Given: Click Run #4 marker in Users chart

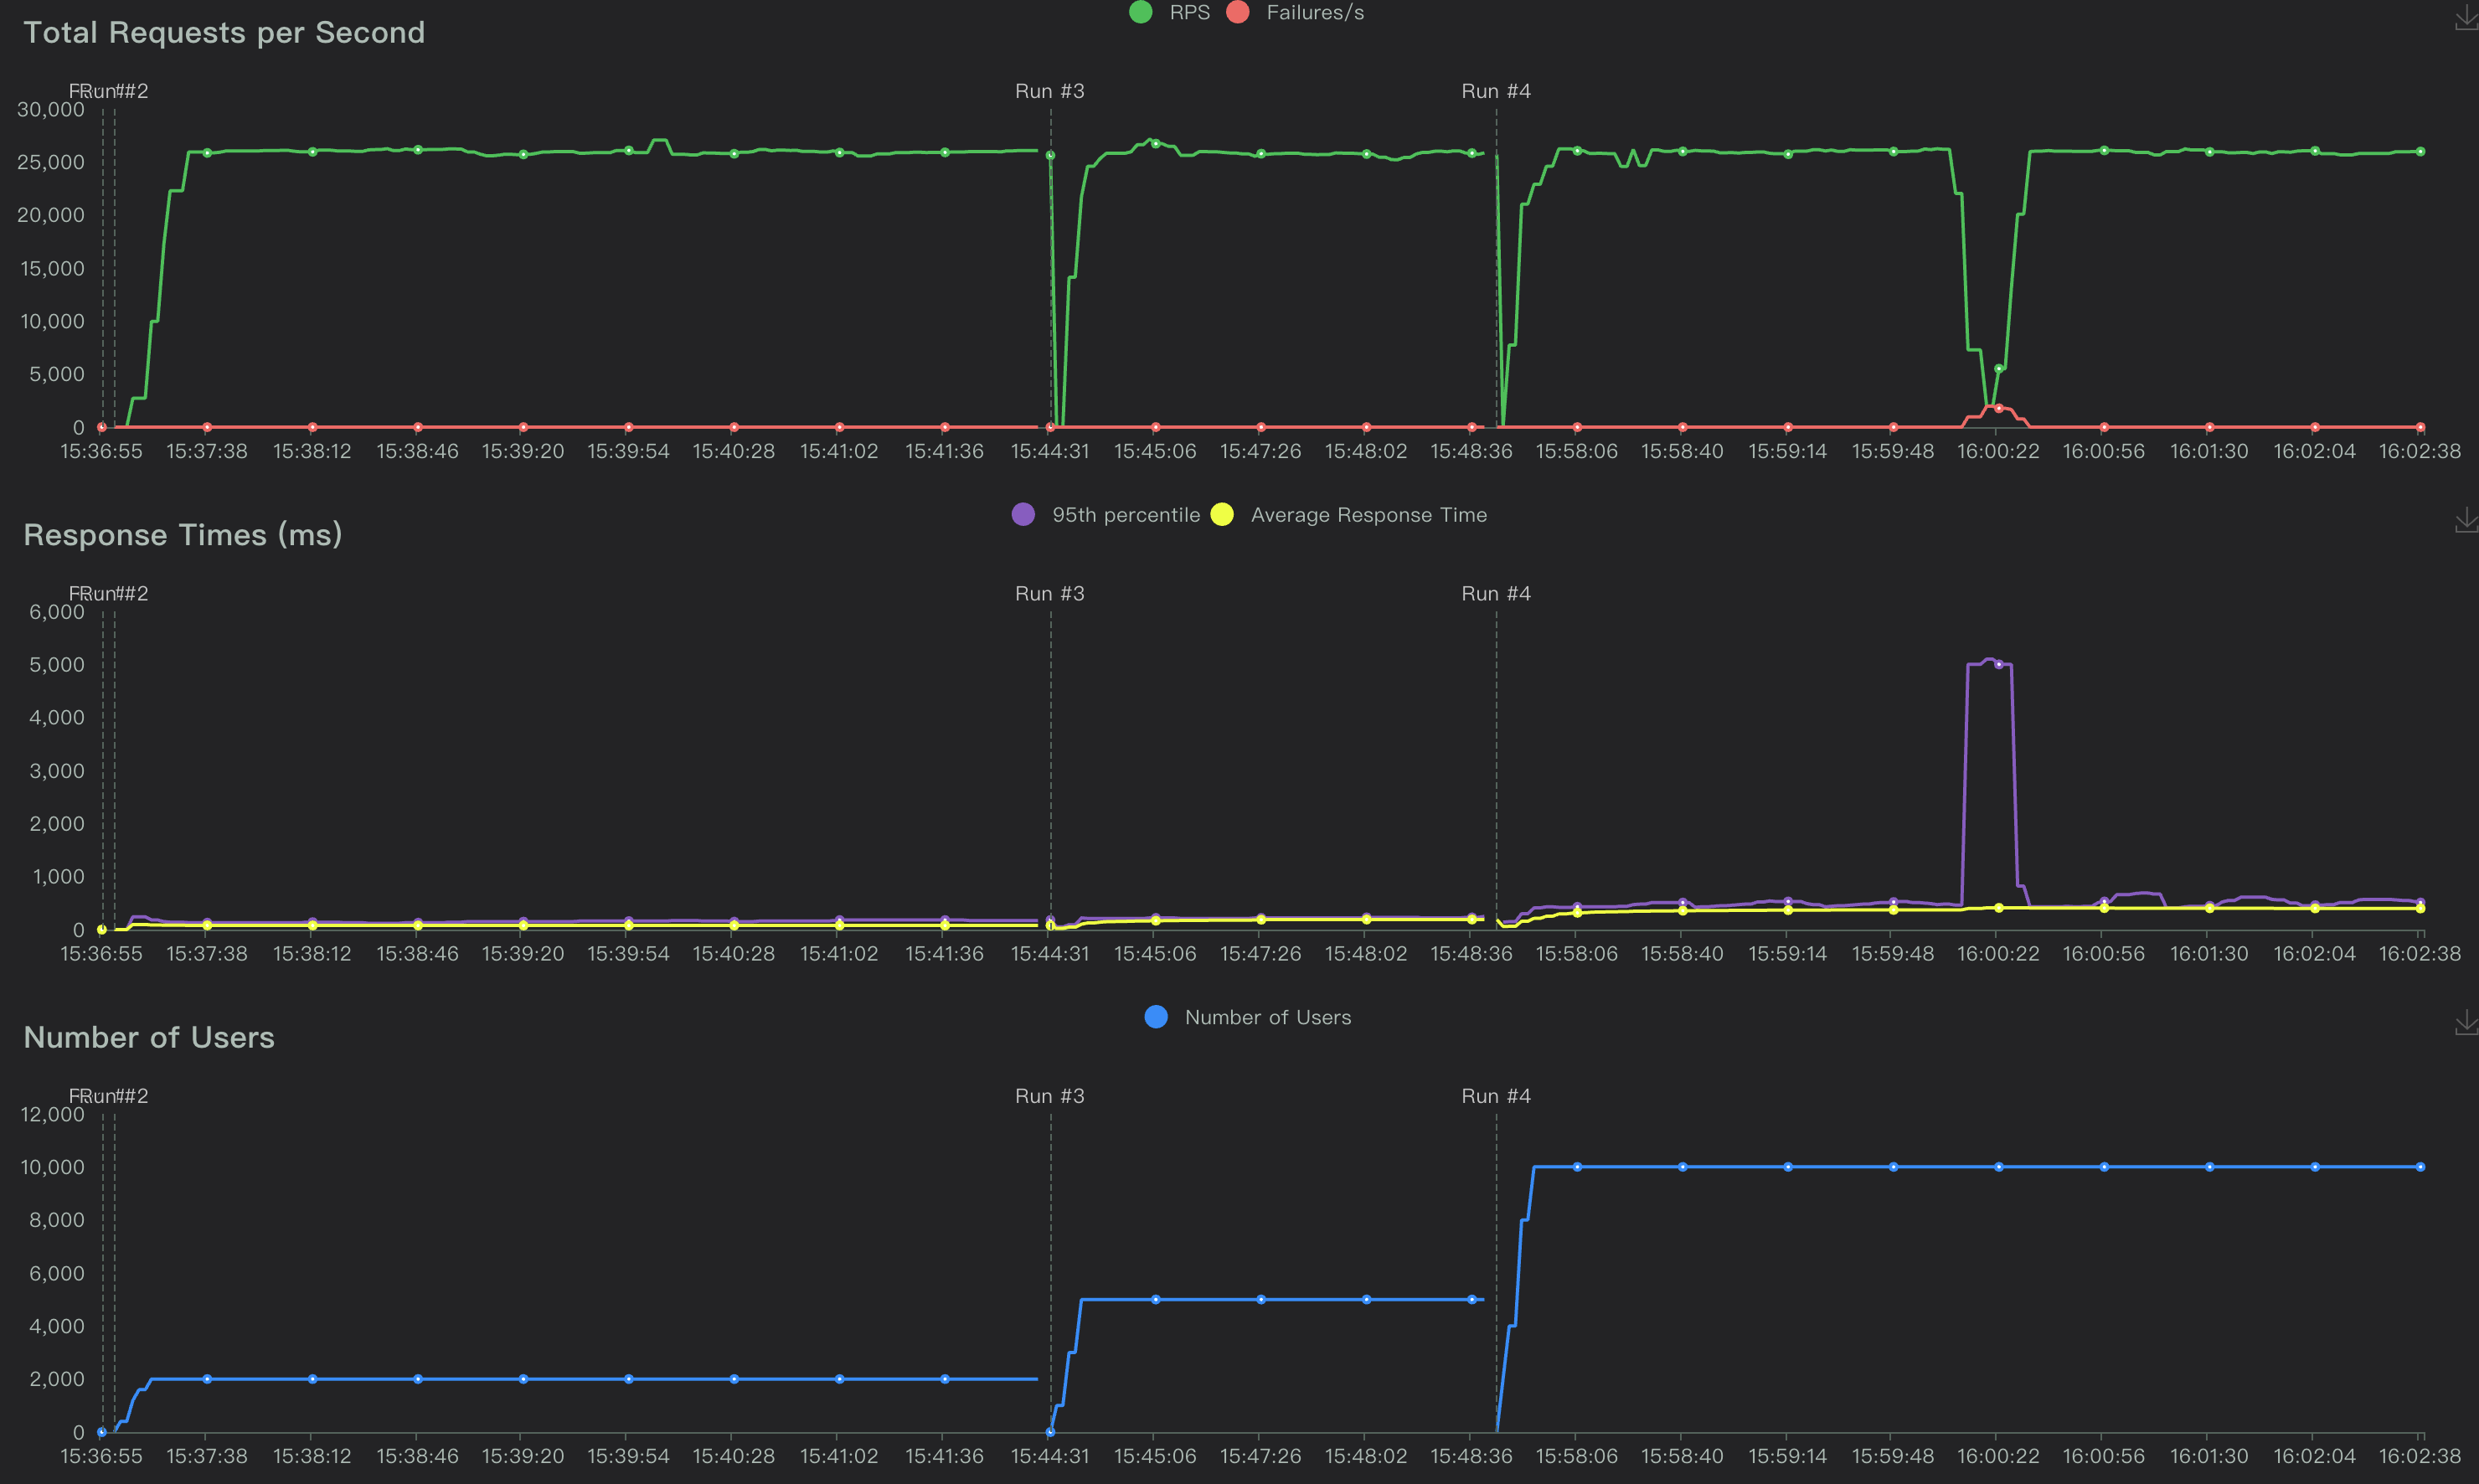Looking at the screenshot, I should point(1495,1096).
